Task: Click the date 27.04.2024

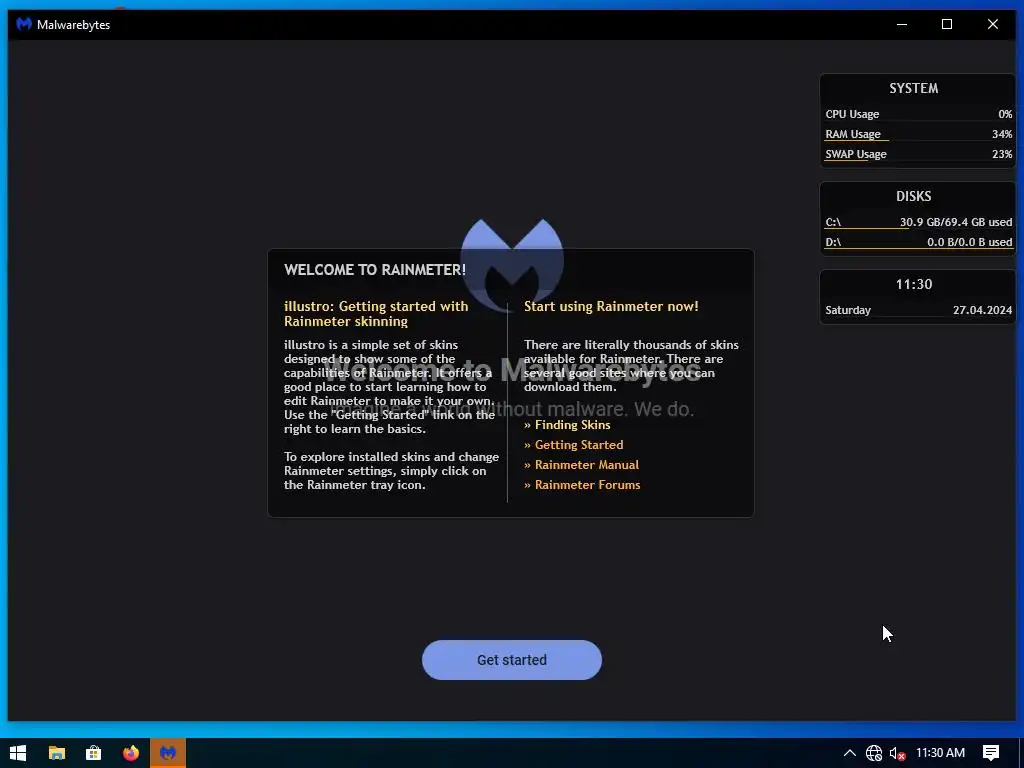Action: 982,310
